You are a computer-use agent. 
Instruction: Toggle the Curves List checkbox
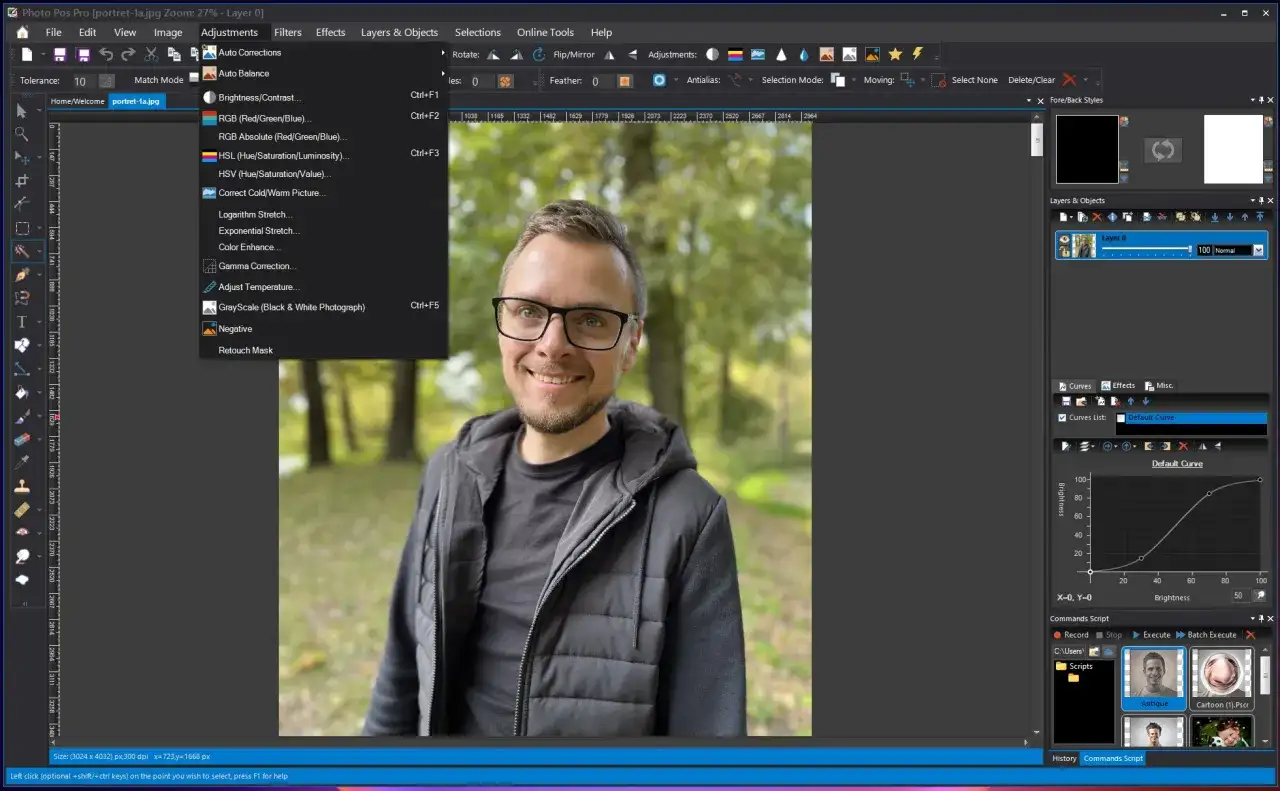coord(1062,417)
